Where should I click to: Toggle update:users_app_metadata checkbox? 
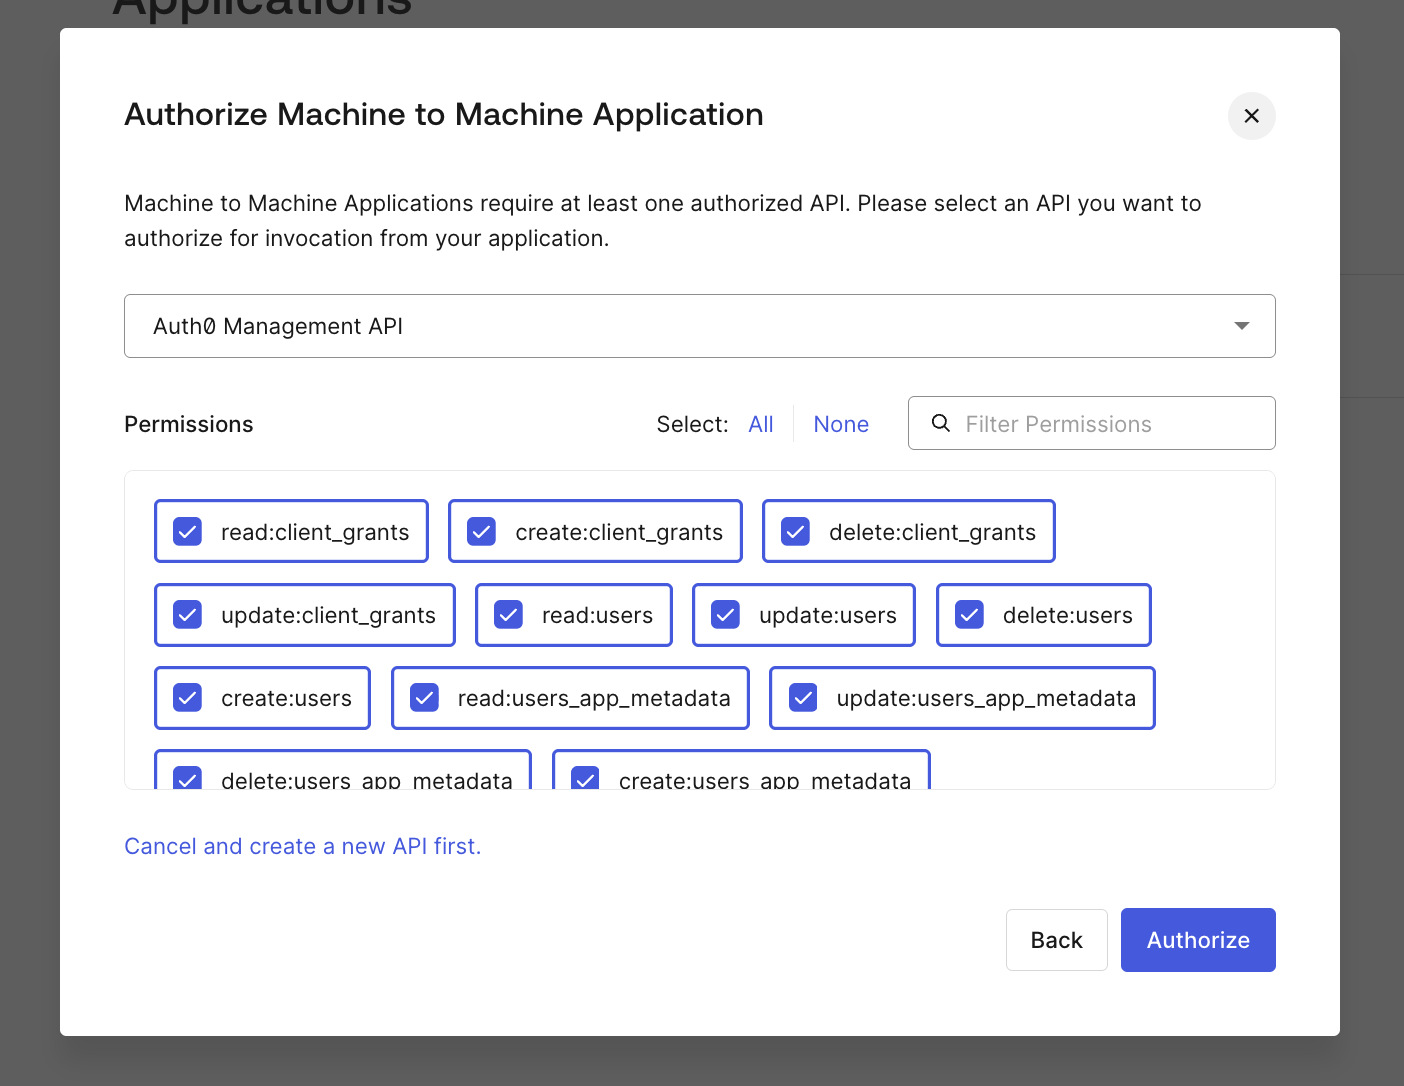click(x=804, y=698)
